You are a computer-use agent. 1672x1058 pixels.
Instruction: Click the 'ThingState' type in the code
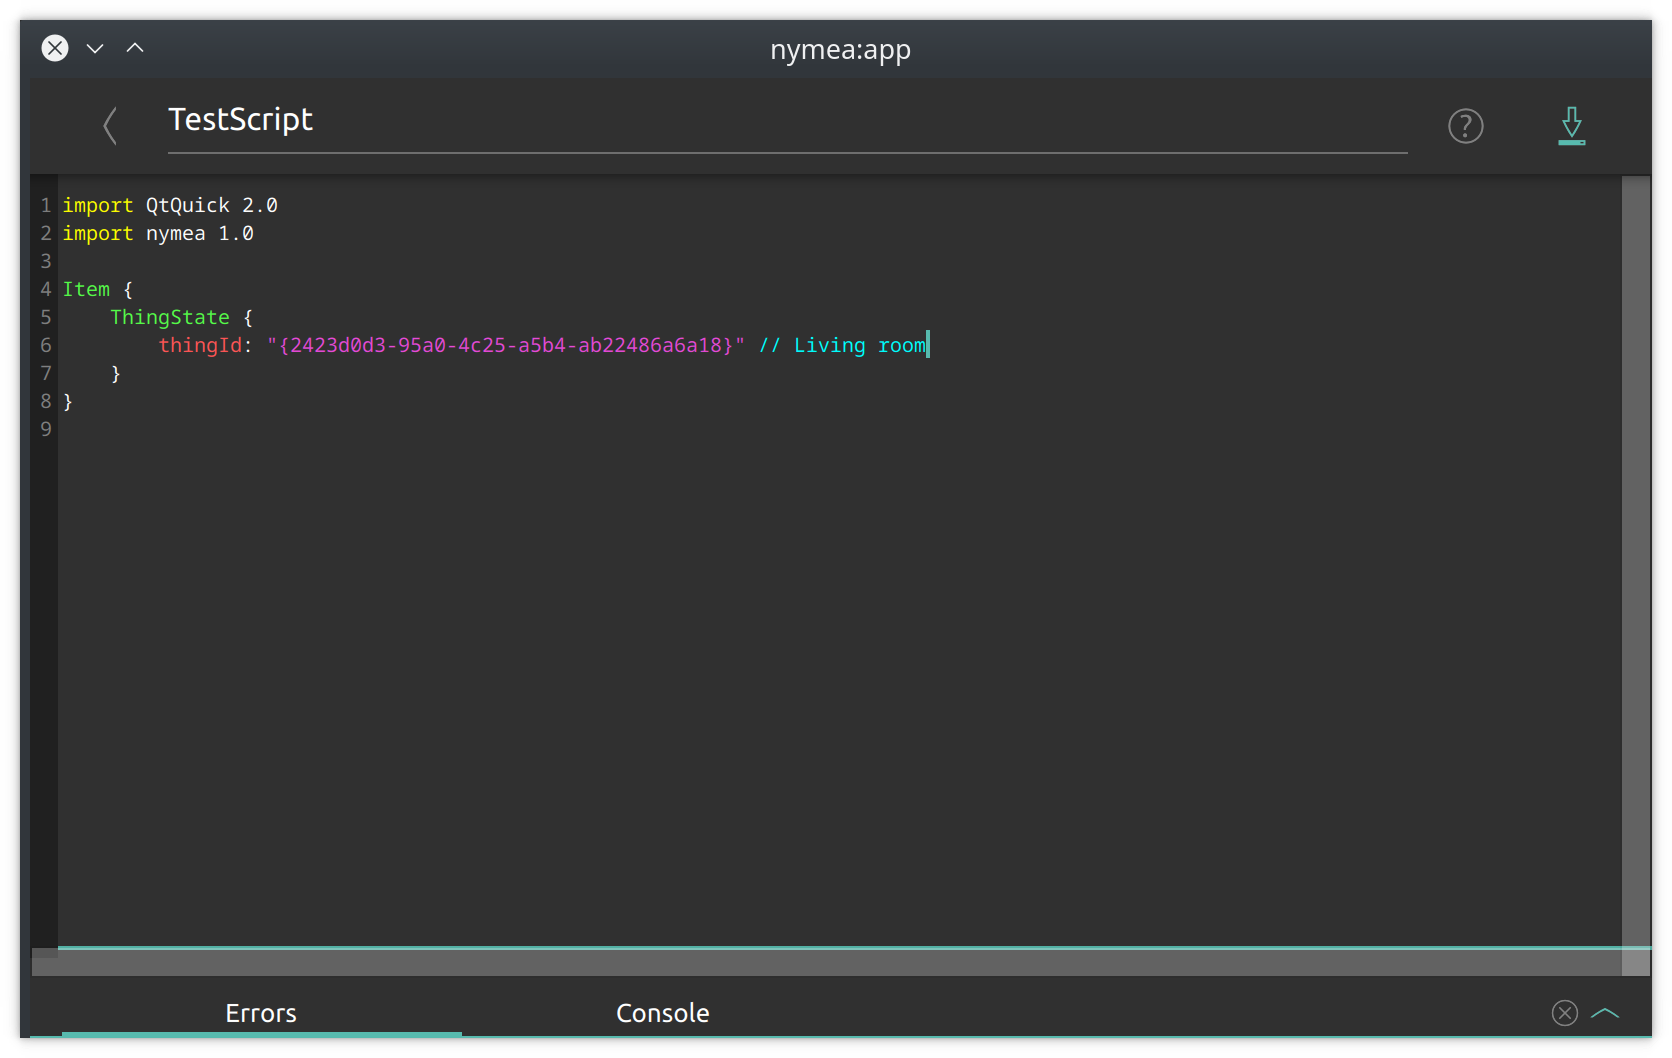click(x=170, y=317)
